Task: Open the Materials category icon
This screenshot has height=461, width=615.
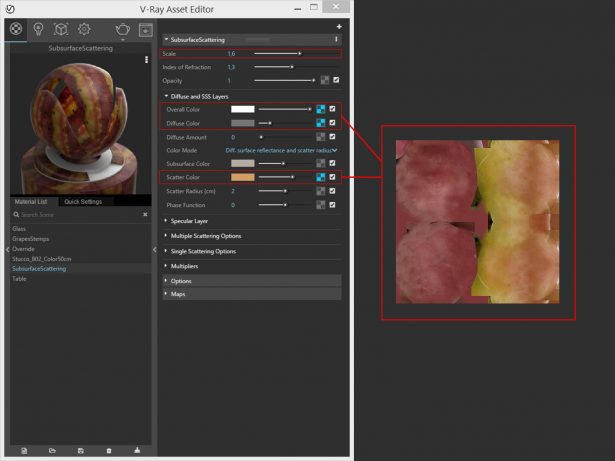Action: click(16, 29)
